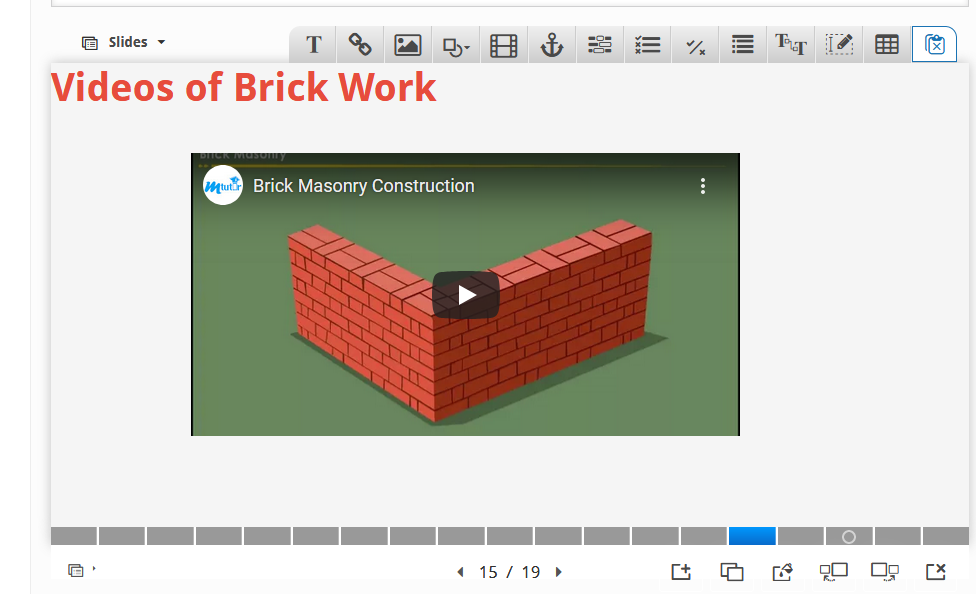
Task: Click the double-T text toolbar icon
Action: click(791, 45)
